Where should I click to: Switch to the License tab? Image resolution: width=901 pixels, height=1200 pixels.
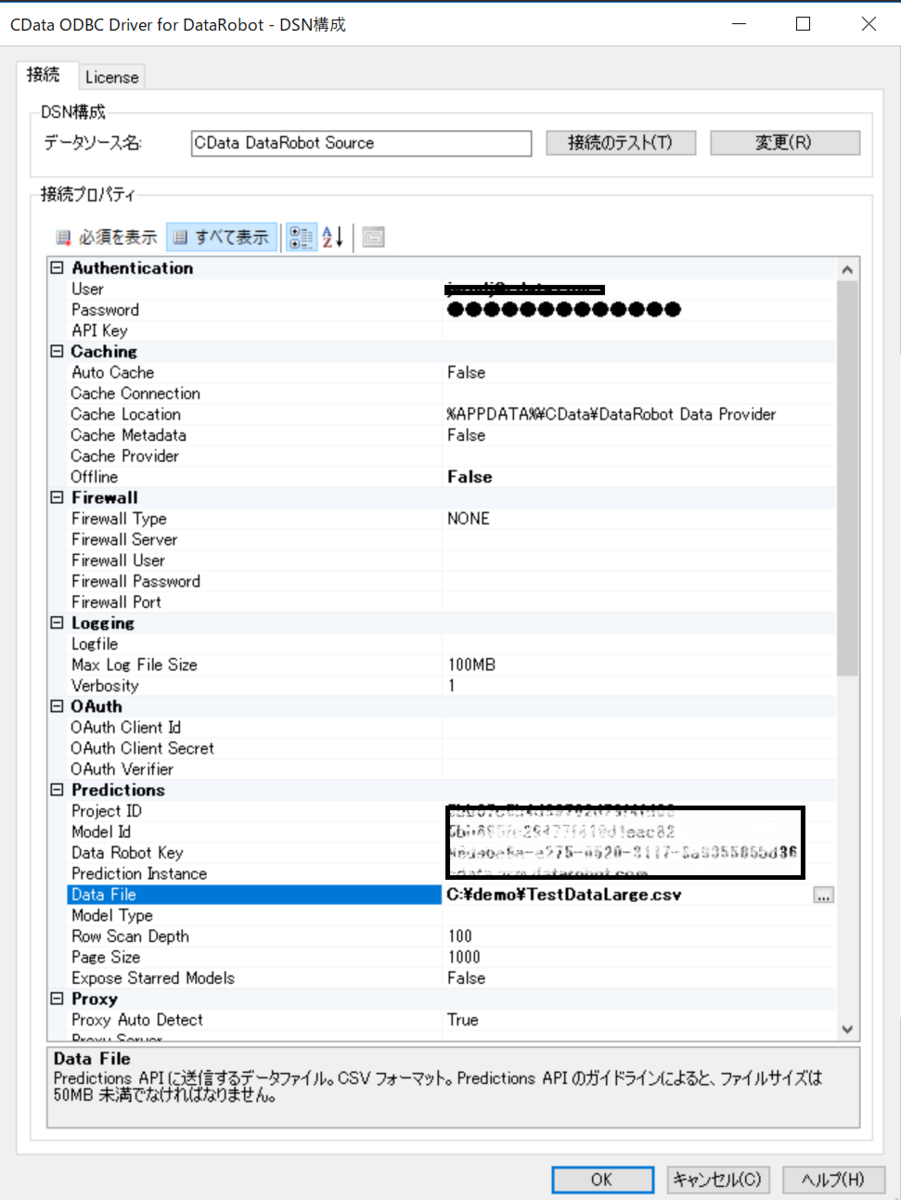point(112,77)
